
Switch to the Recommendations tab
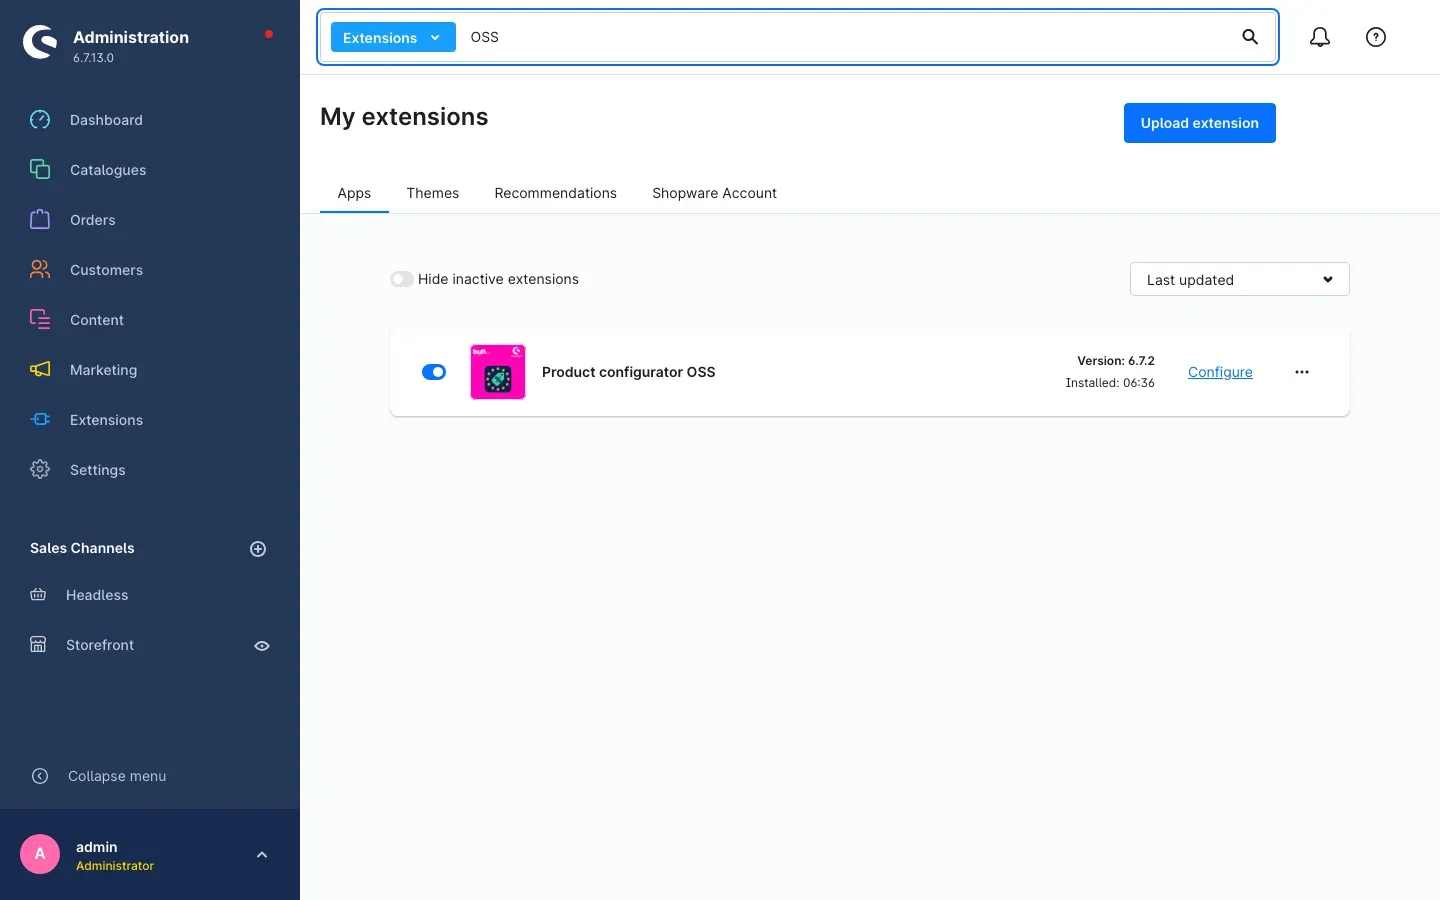556,193
